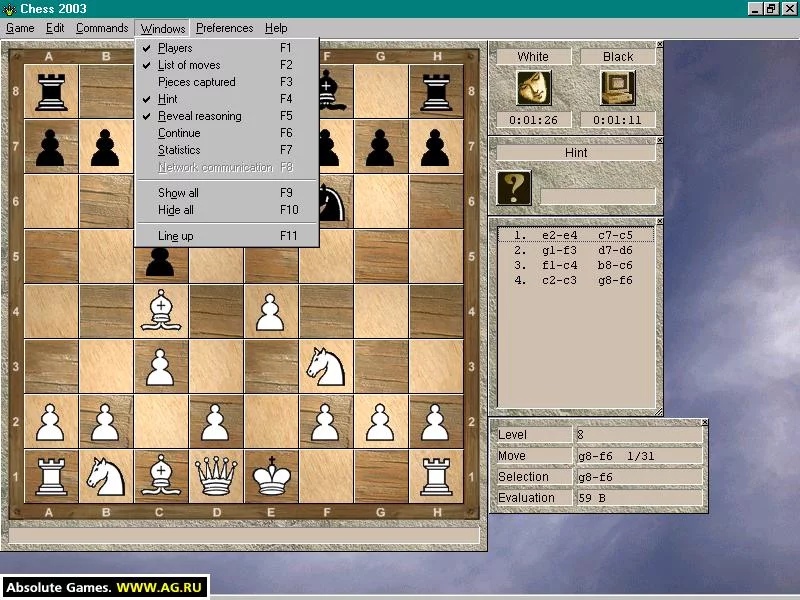Image resolution: width=800 pixels, height=600 pixels.
Task: Click the White player portrait
Action: pos(534,88)
